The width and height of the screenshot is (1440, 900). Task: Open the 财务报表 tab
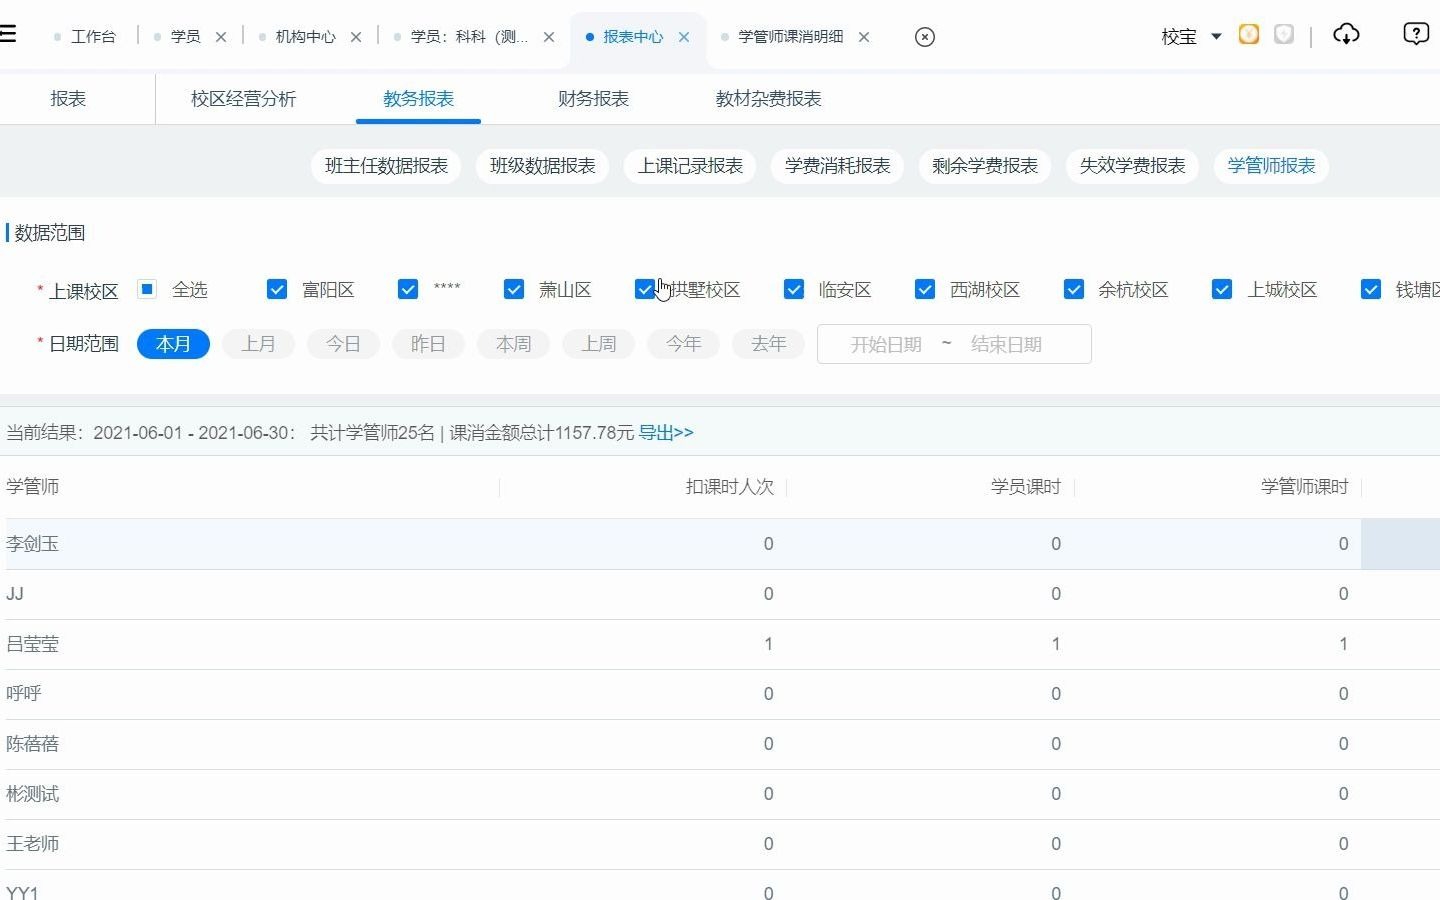point(593,99)
